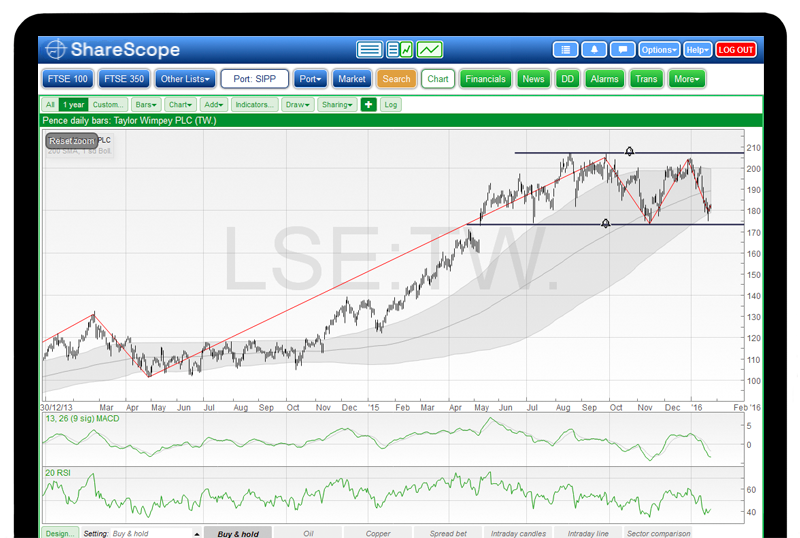
Task: Click the ShareScope crosshair logo
Action: point(56,50)
